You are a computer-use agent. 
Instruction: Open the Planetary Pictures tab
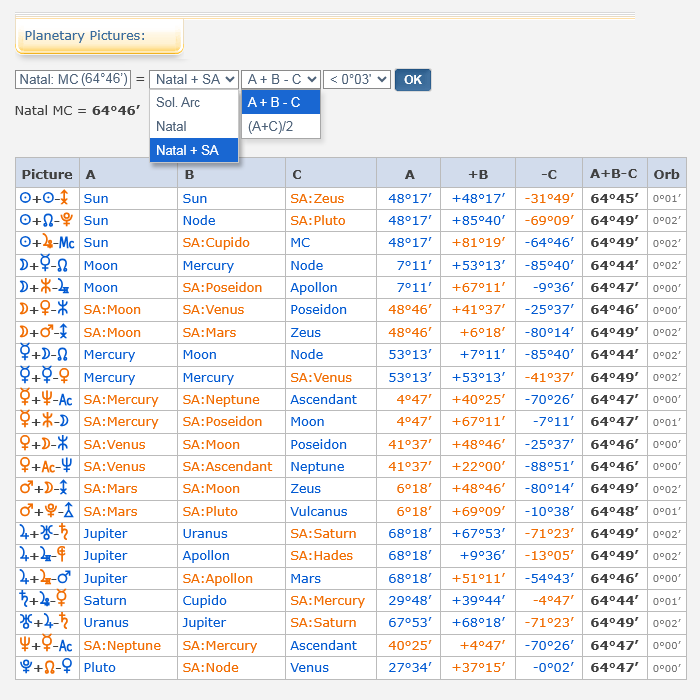[99, 36]
